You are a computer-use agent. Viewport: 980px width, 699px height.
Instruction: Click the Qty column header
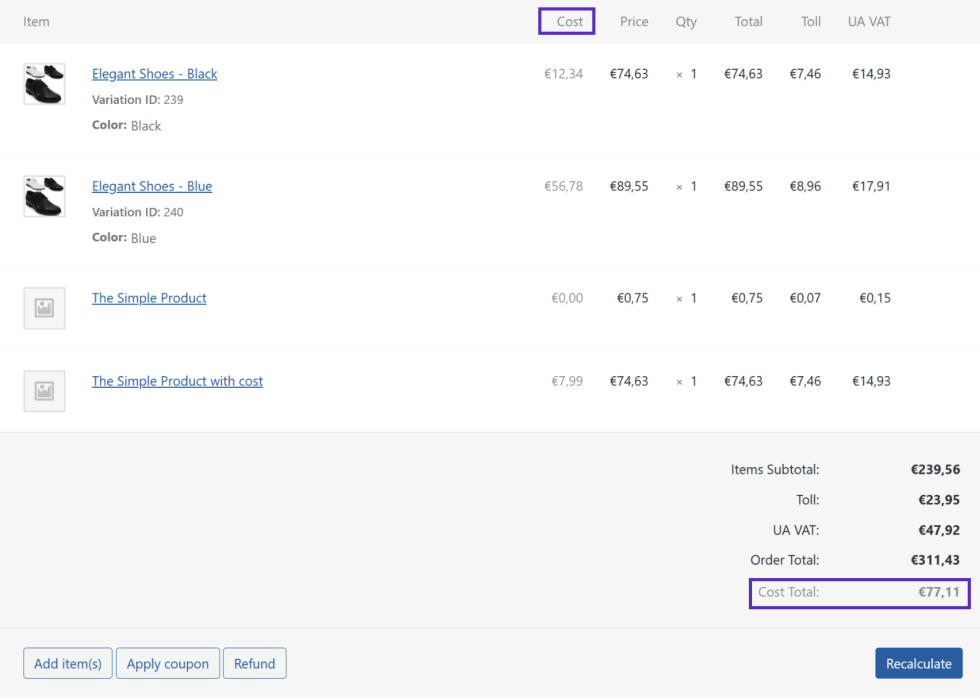[x=686, y=21]
